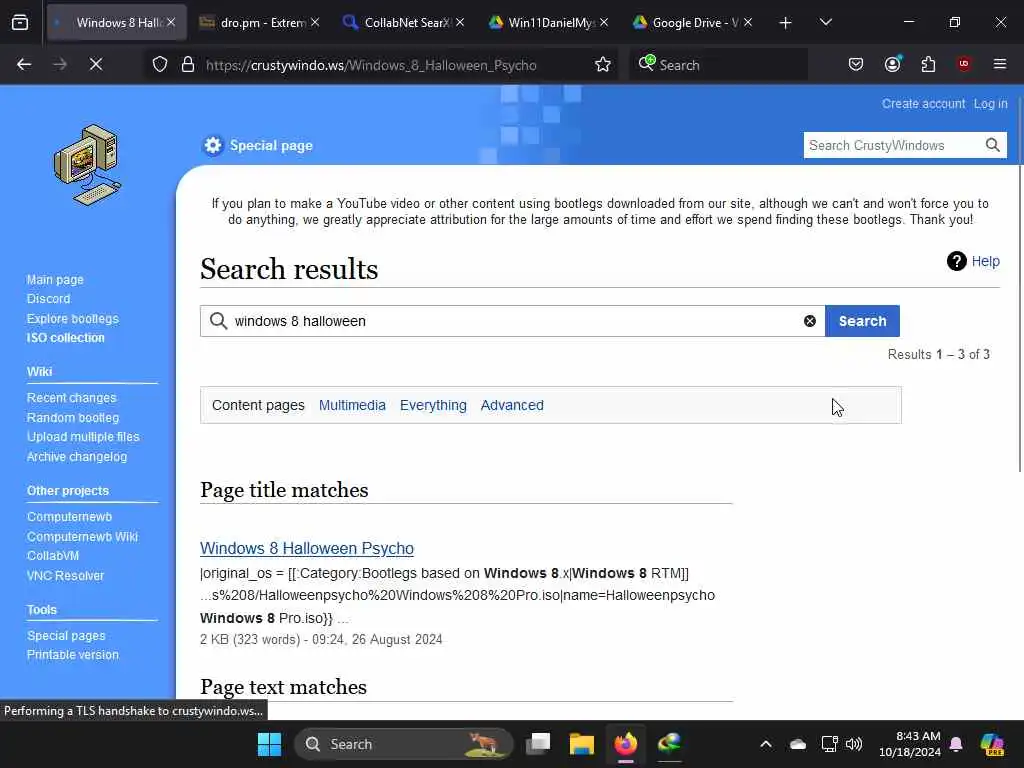Open CollabVM sidebar link

click(53, 556)
